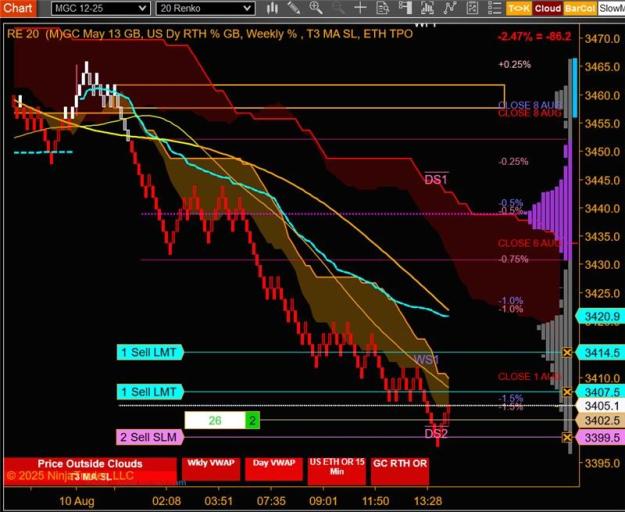Click the 3405.1 current price label
Image resolution: width=625 pixels, height=512 pixels.
click(602, 406)
